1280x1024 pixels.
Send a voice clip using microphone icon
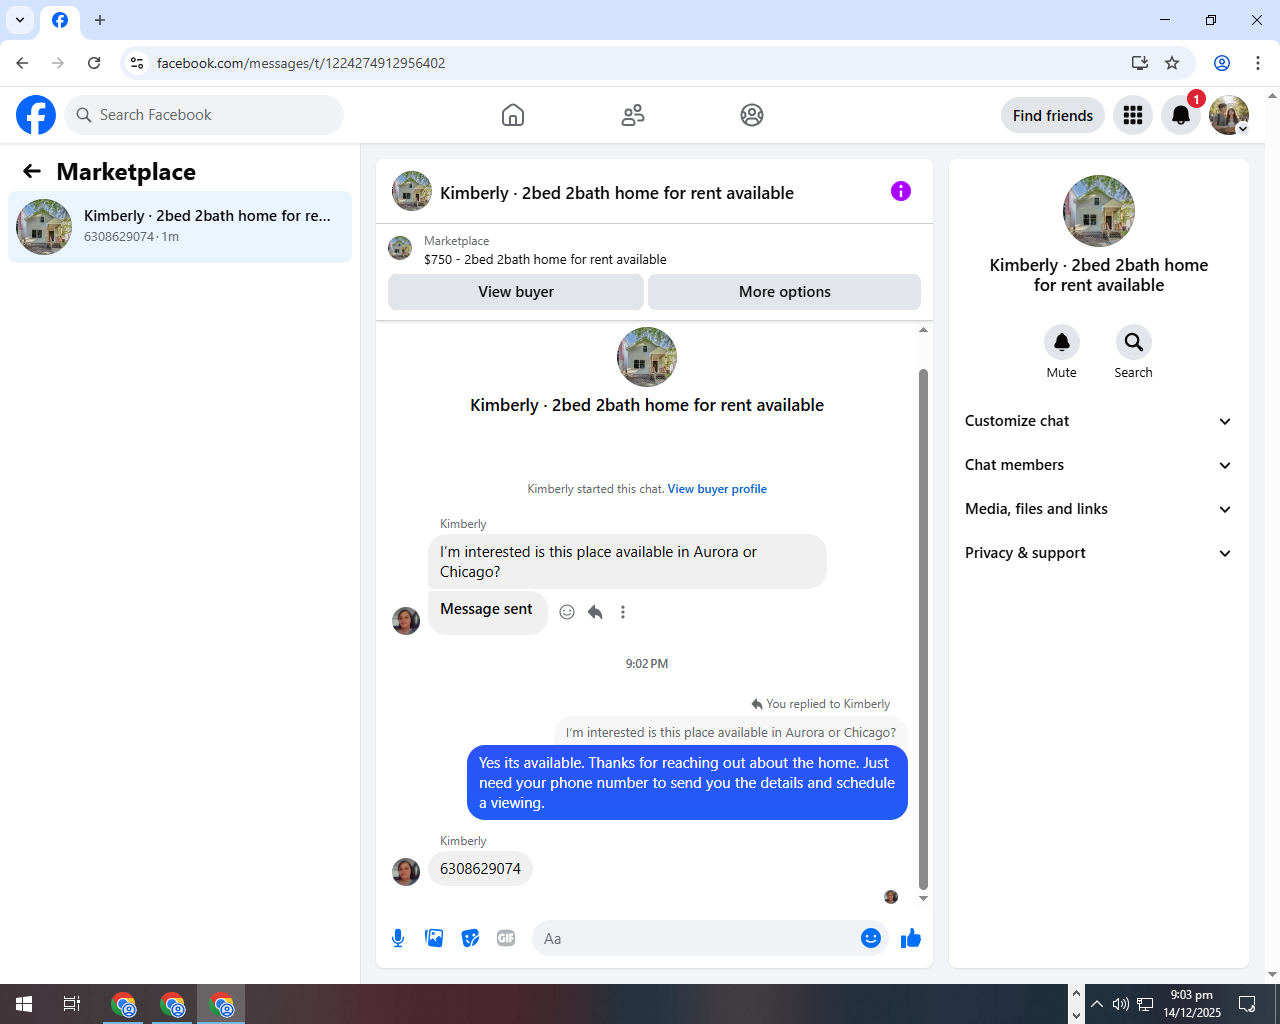[x=398, y=938]
